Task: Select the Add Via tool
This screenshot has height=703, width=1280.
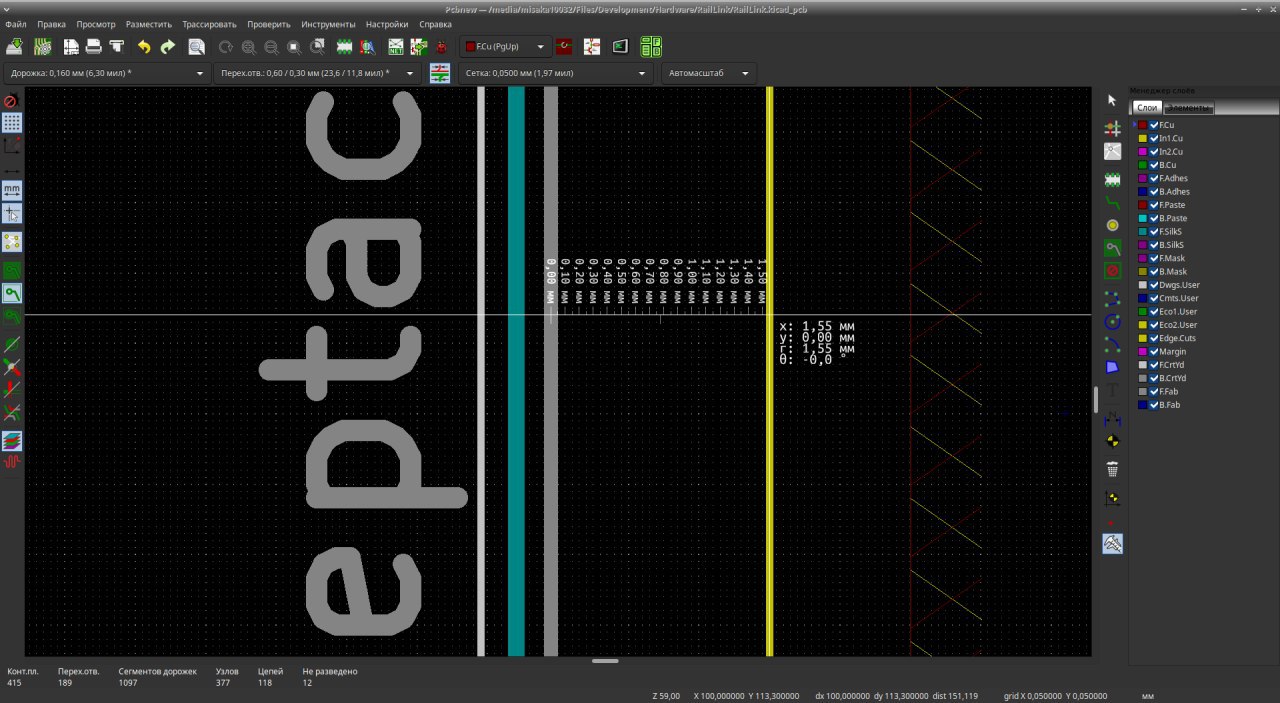Action: pyautogui.click(x=1112, y=225)
